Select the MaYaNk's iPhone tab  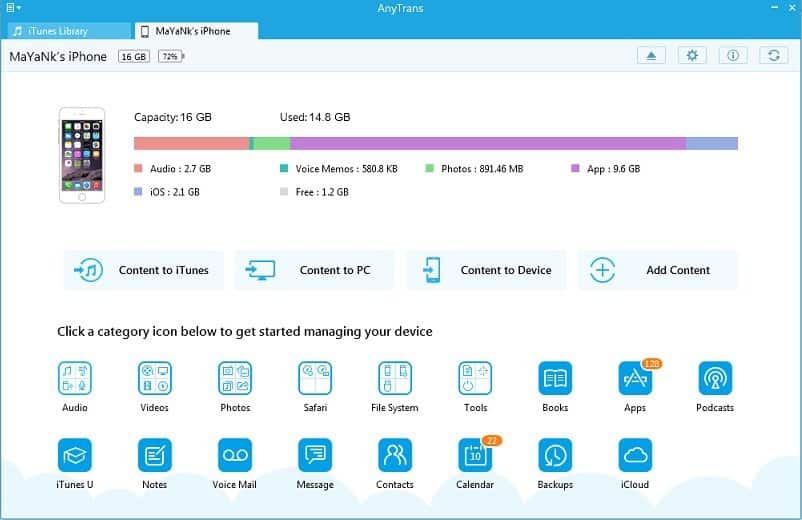196,31
